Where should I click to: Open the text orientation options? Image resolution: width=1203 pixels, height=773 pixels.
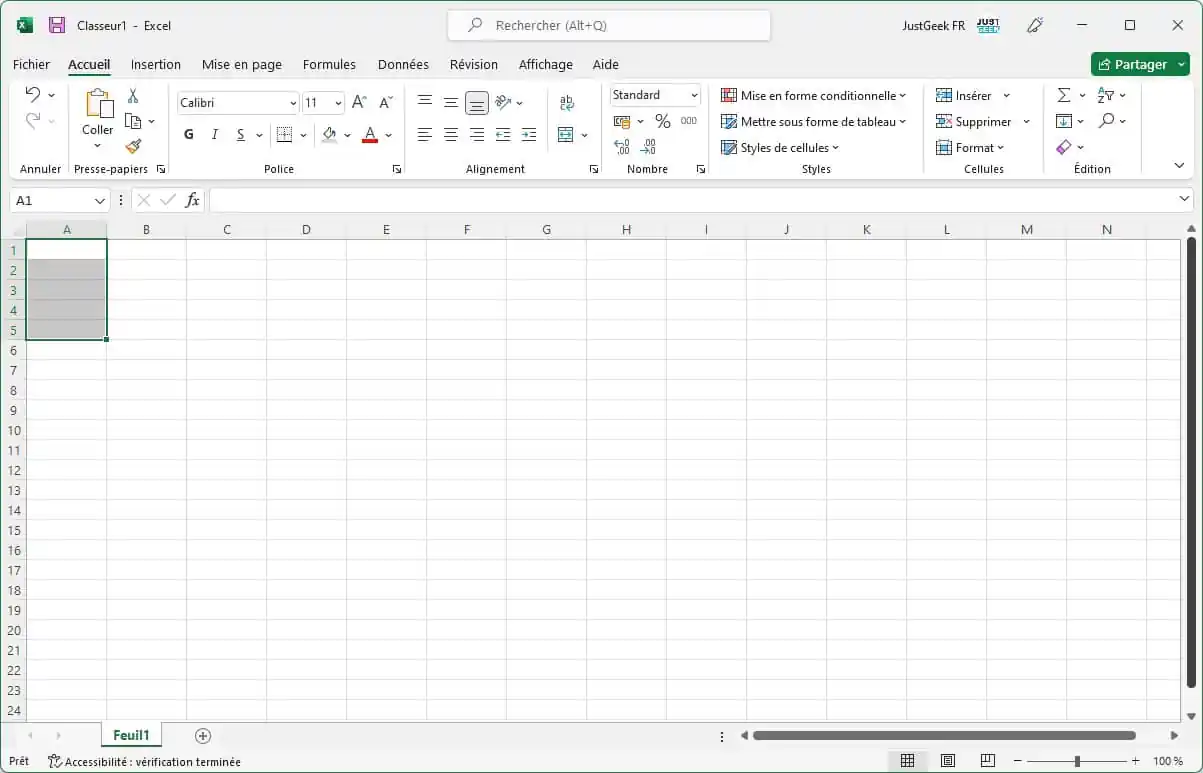(504, 102)
